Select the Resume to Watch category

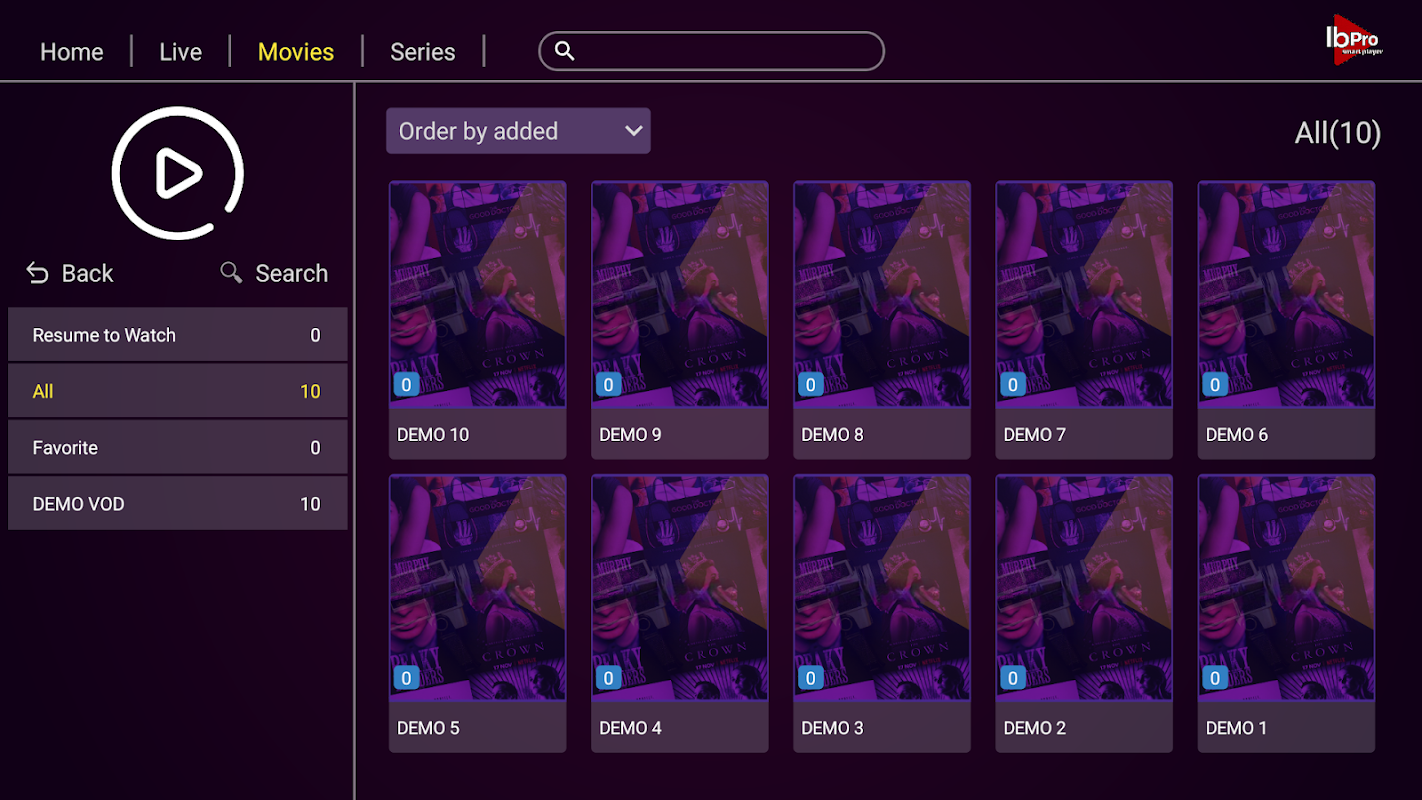click(x=178, y=335)
